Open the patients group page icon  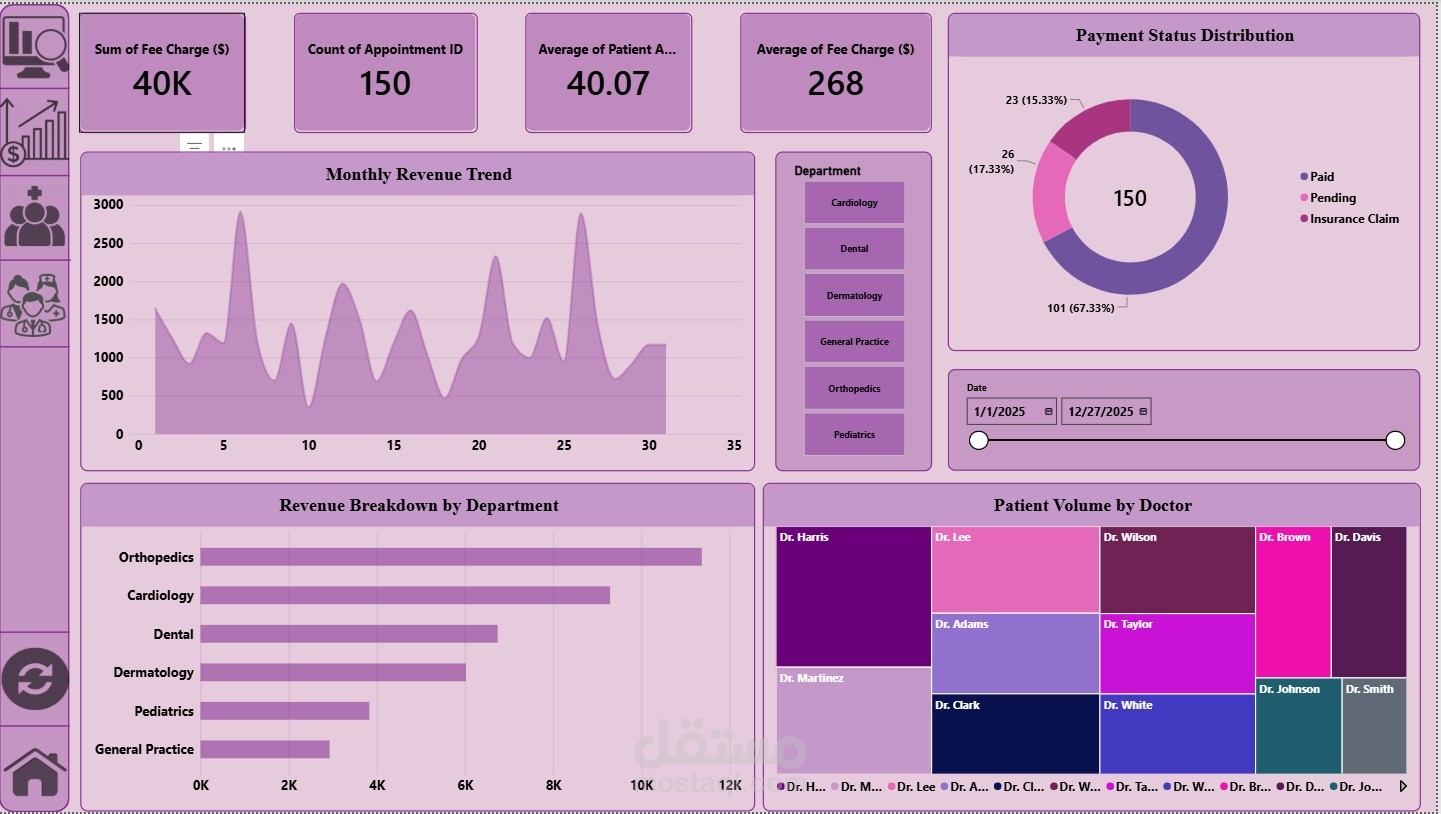[x=35, y=217]
